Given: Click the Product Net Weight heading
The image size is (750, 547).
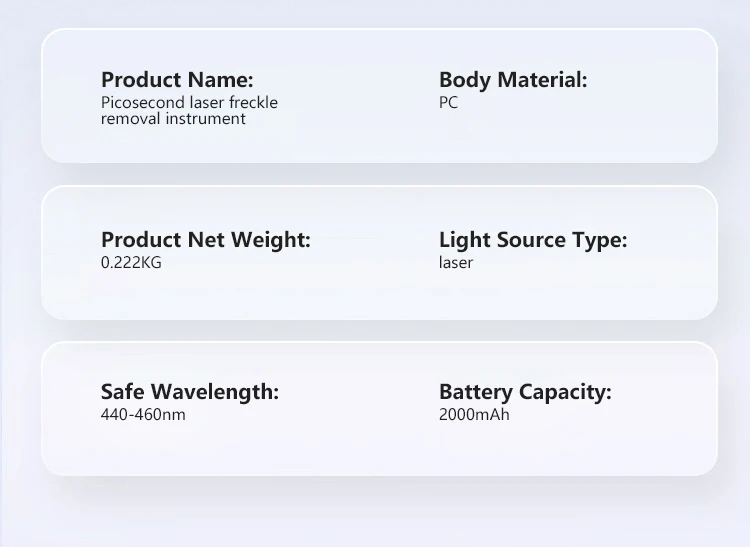Looking at the screenshot, I should point(206,240).
